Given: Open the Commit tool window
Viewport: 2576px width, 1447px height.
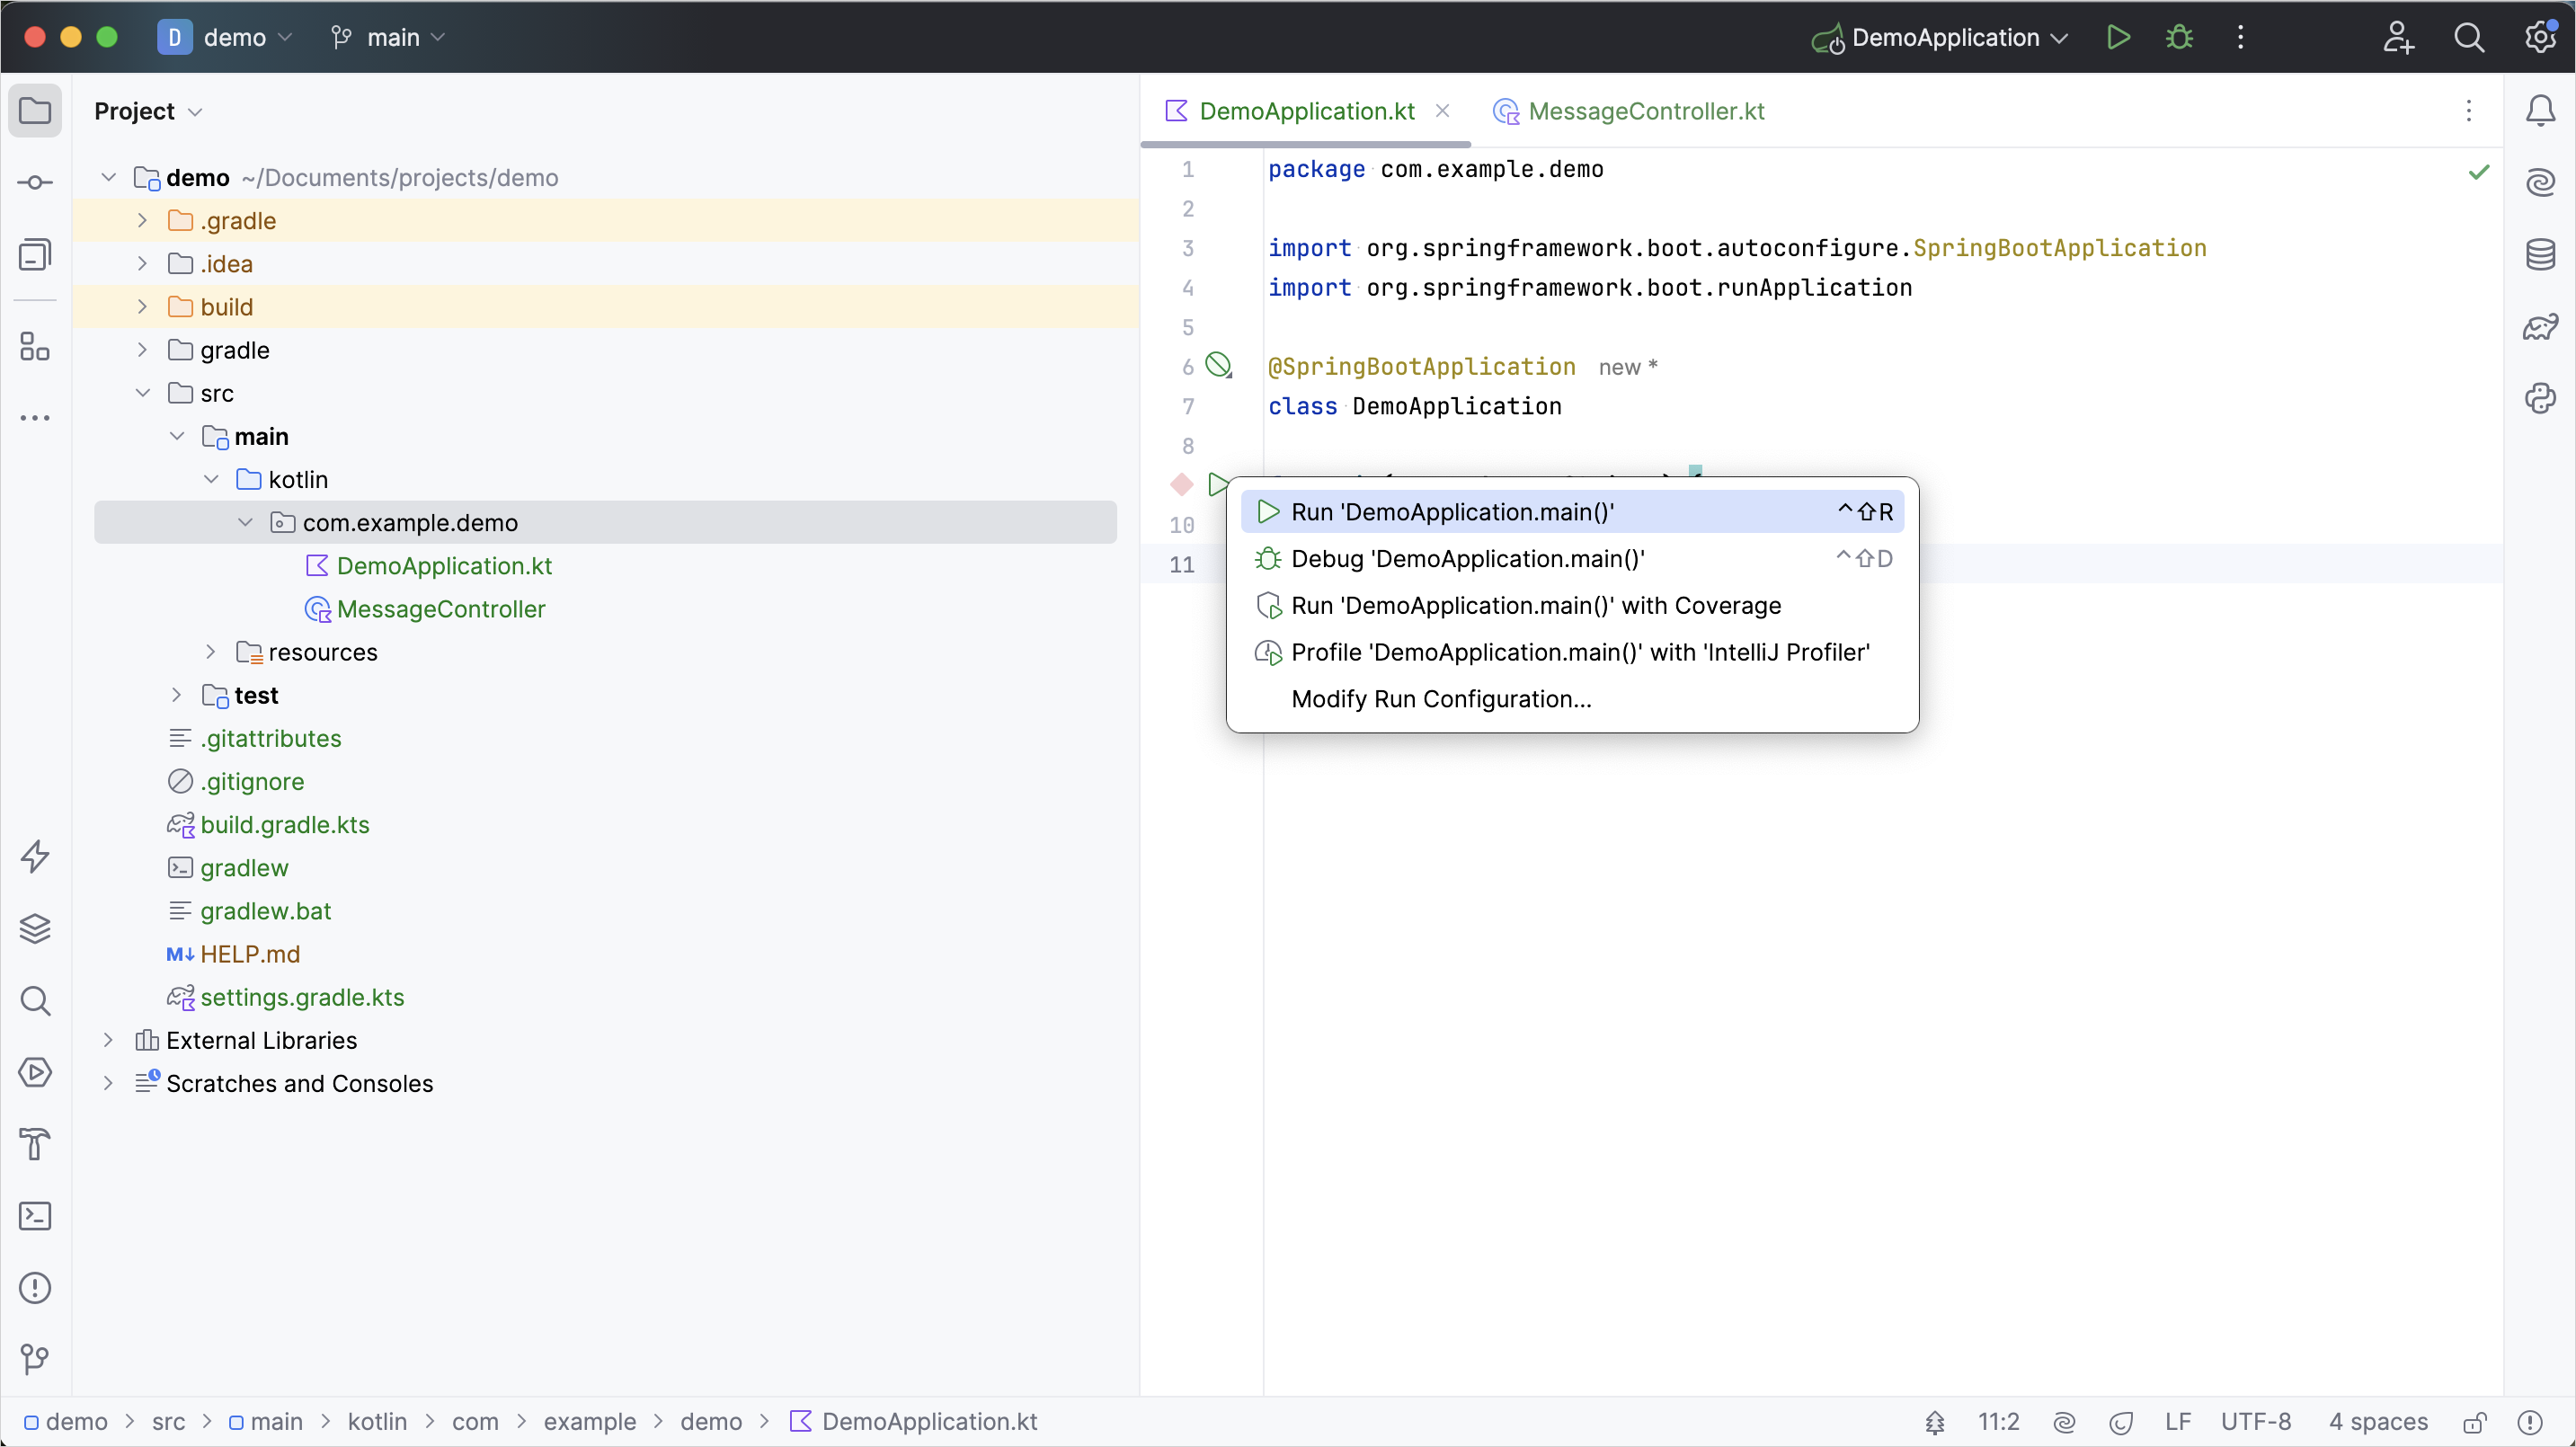Looking at the screenshot, I should pyautogui.click(x=35, y=182).
